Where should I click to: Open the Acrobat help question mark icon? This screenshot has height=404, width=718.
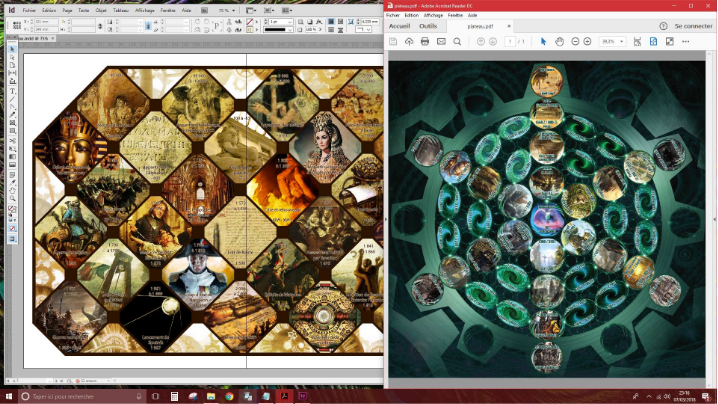(663, 26)
